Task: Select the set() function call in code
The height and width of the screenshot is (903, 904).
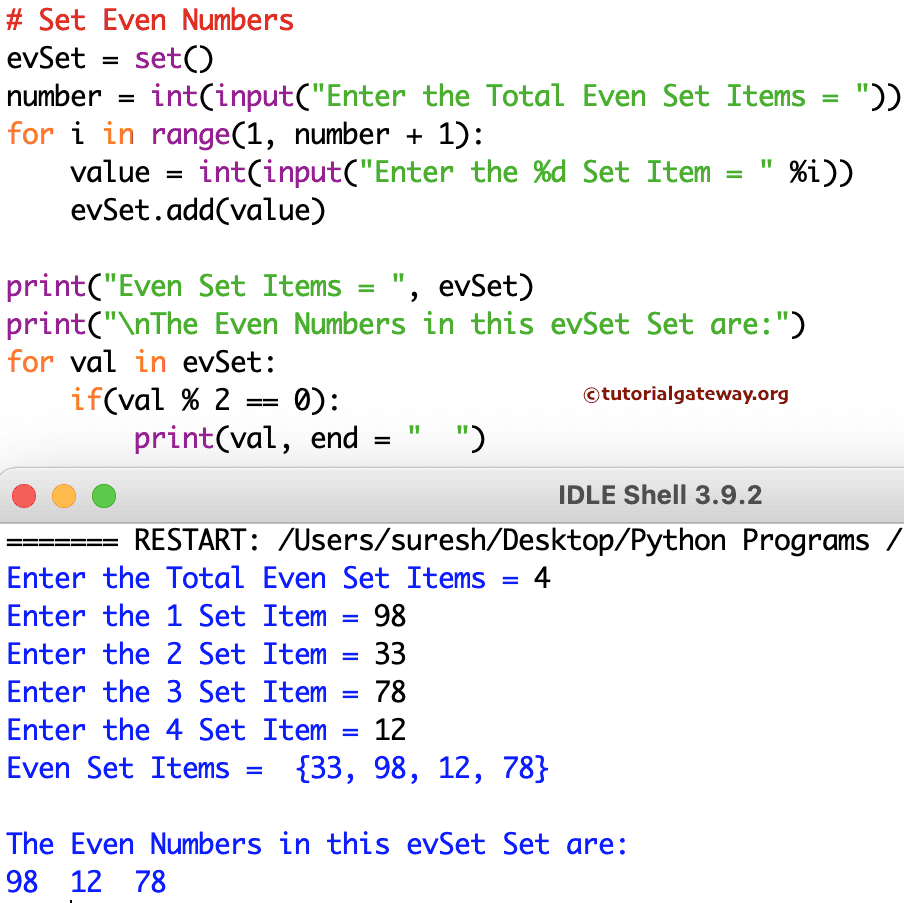Action: pyautogui.click(x=170, y=58)
